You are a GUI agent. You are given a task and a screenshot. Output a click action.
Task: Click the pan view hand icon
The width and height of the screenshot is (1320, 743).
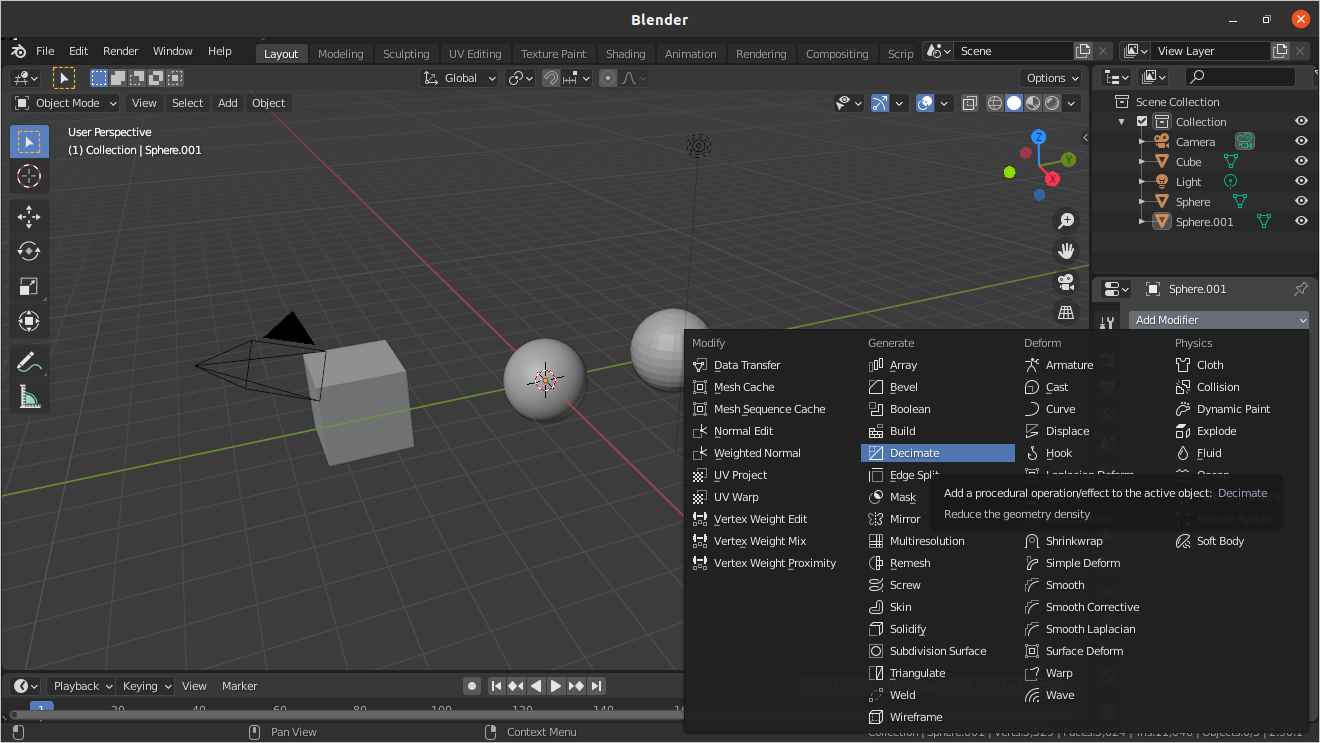point(1066,251)
